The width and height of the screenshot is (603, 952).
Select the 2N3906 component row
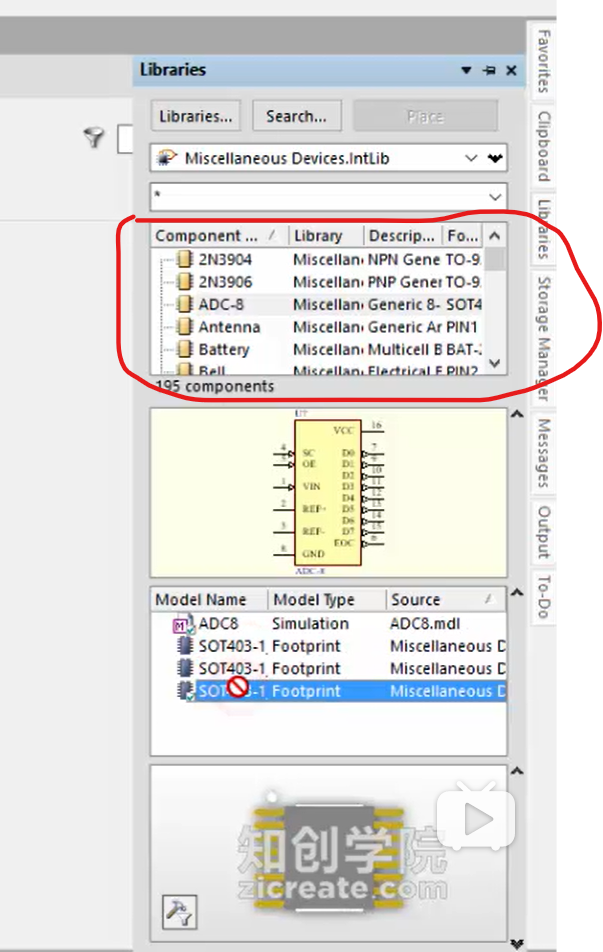318,282
